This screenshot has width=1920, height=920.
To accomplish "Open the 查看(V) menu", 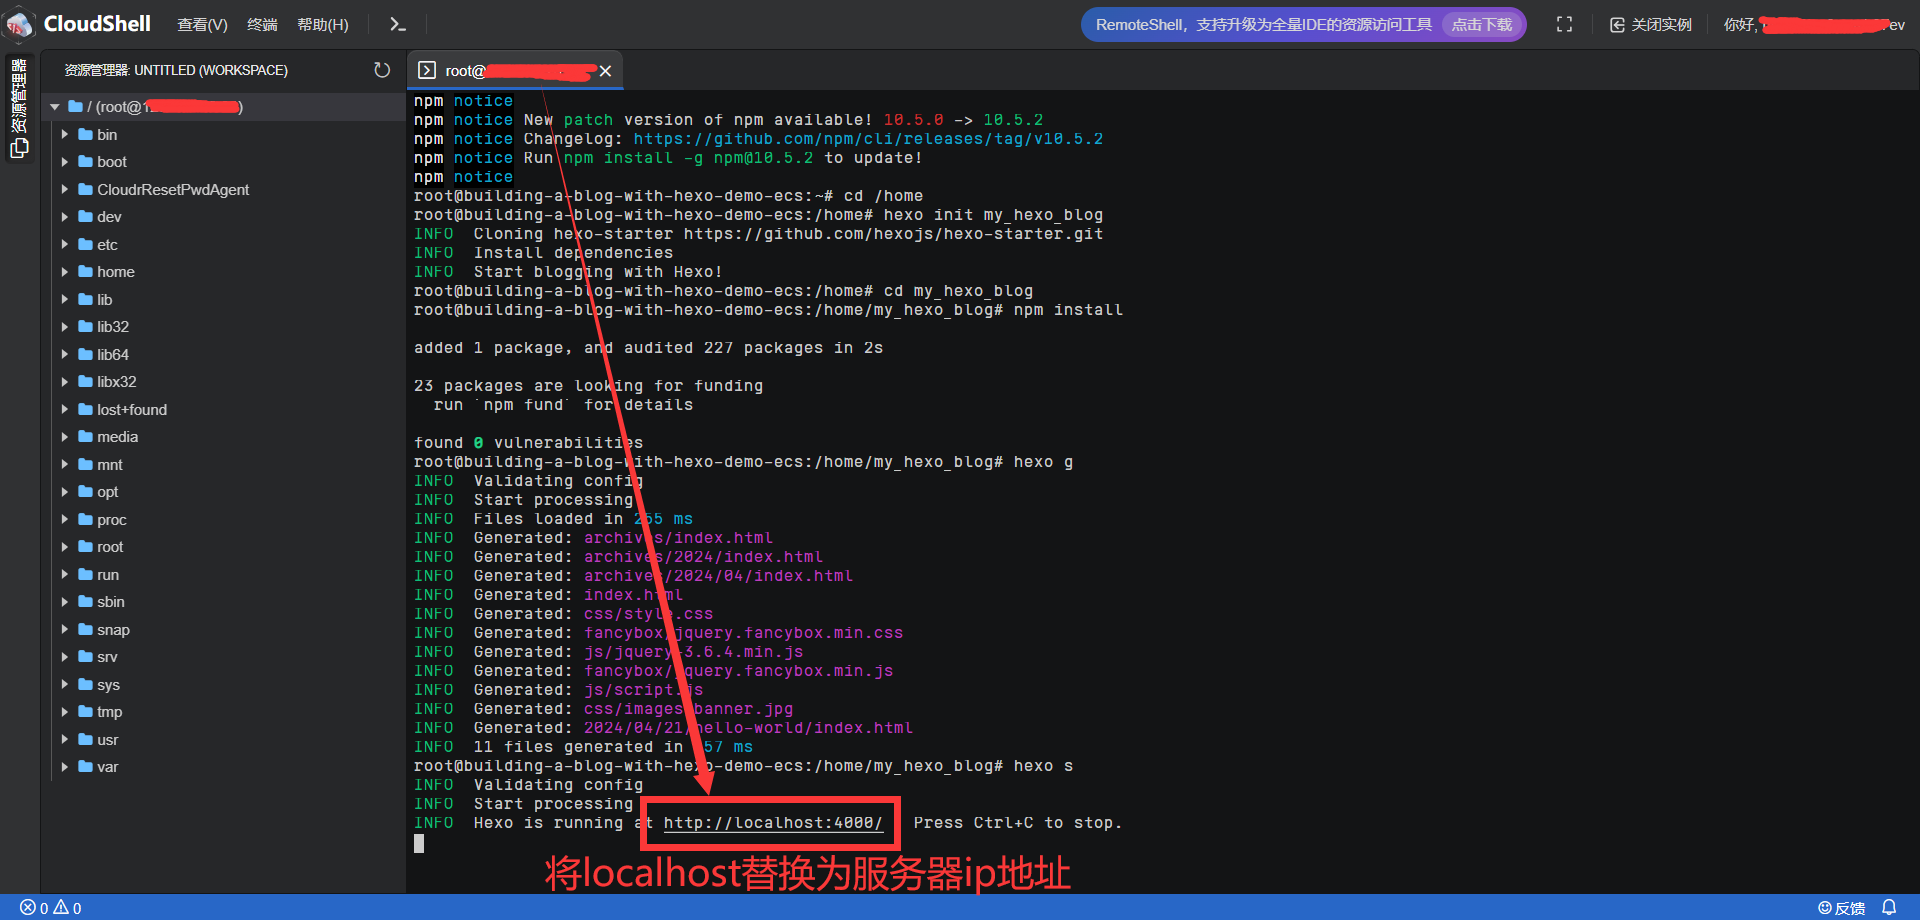I will [x=202, y=24].
